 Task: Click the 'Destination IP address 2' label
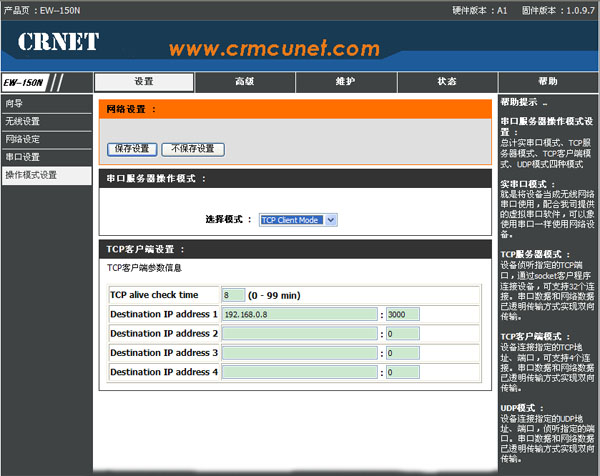point(164,334)
